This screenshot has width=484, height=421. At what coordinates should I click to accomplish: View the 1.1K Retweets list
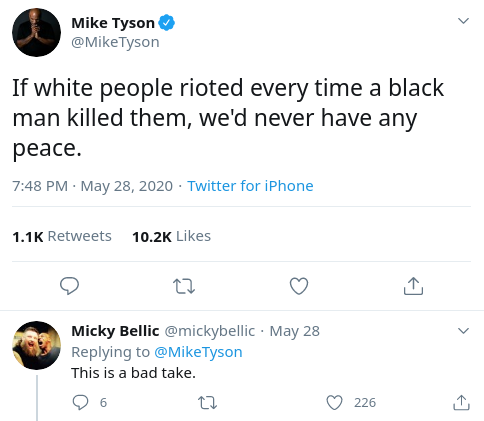[x=62, y=236]
